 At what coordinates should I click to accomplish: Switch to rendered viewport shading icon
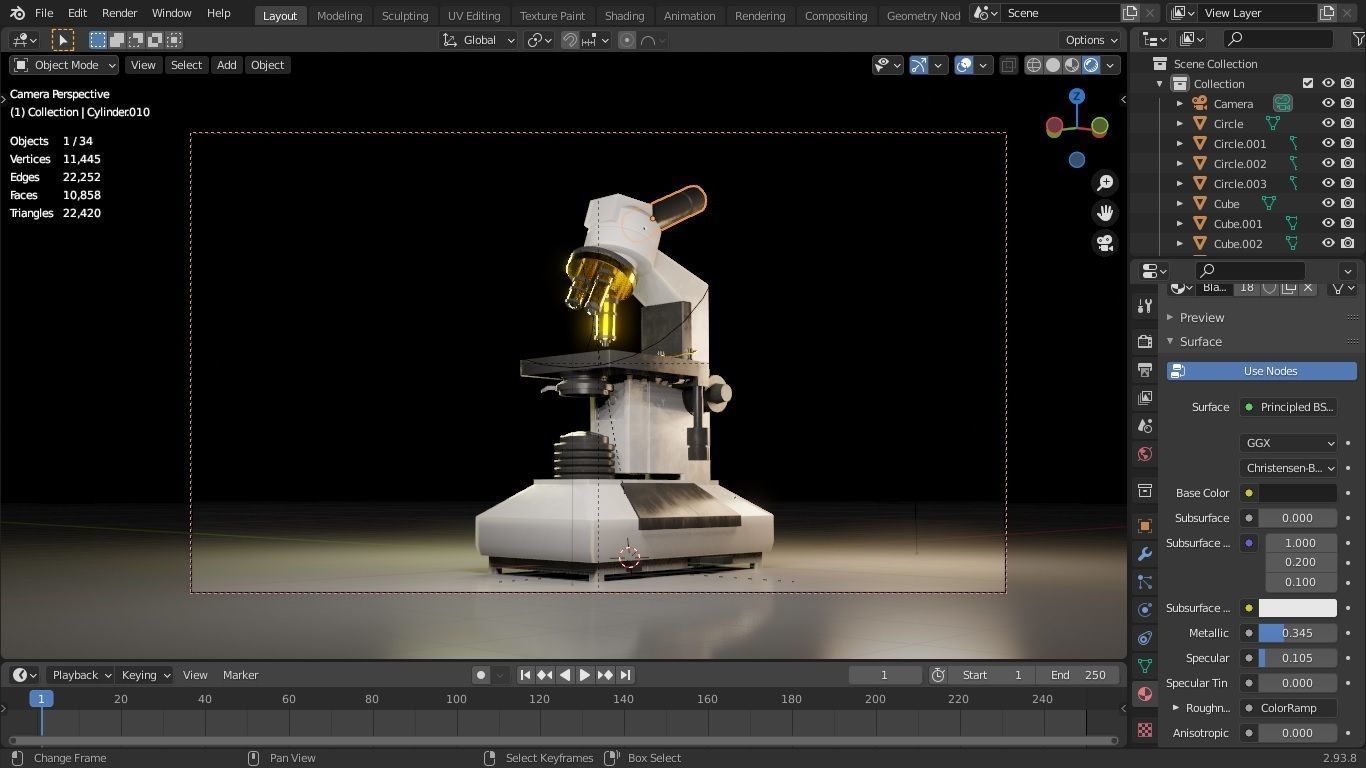pyautogui.click(x=1091, y=65)
